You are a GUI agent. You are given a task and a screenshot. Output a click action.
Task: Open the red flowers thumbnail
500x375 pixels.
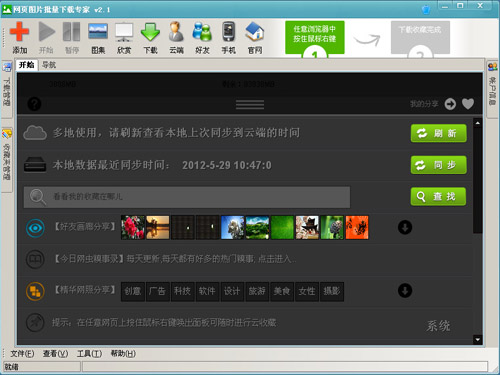tap(133, 227)
